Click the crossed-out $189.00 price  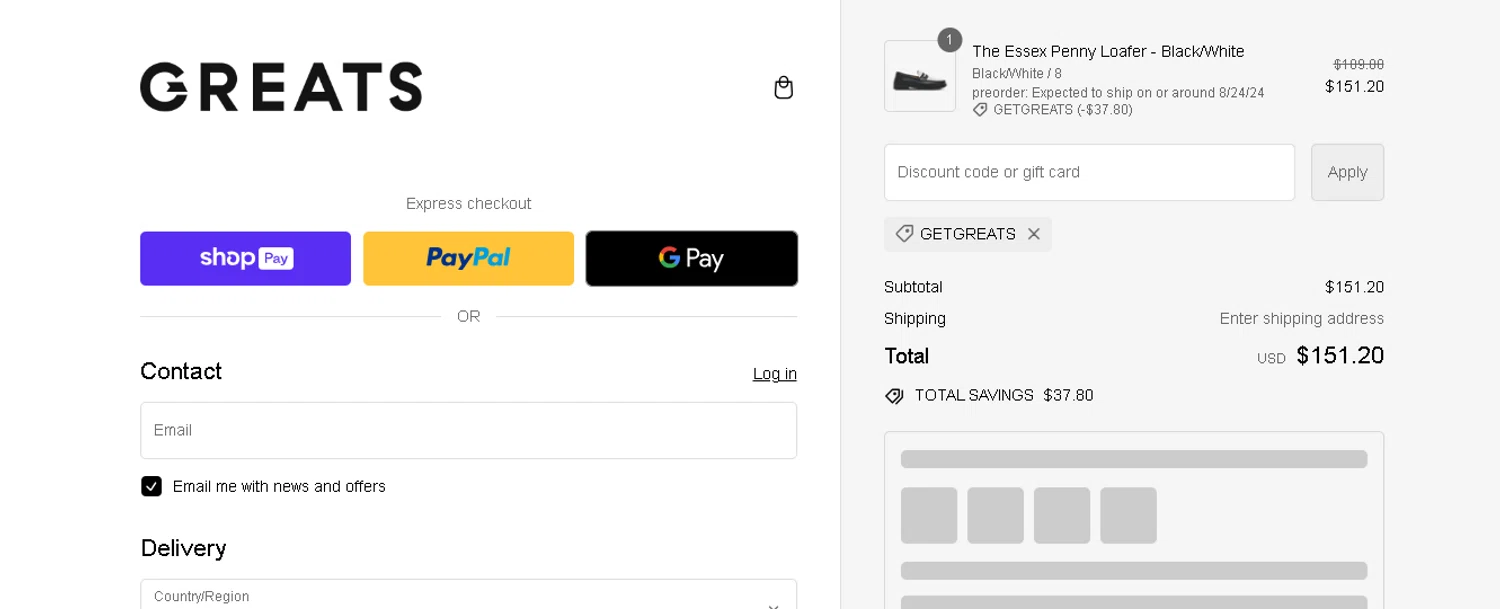click(1359, 64)
